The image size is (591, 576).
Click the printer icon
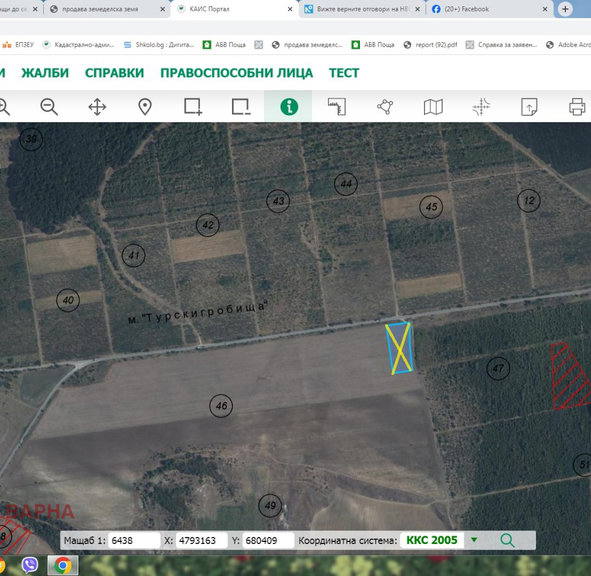[x=577, y=107]
